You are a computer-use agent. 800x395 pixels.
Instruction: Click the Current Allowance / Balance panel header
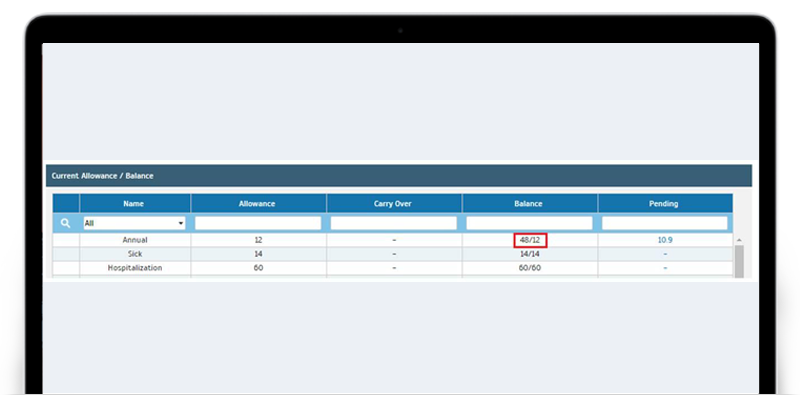coord(399,176)
